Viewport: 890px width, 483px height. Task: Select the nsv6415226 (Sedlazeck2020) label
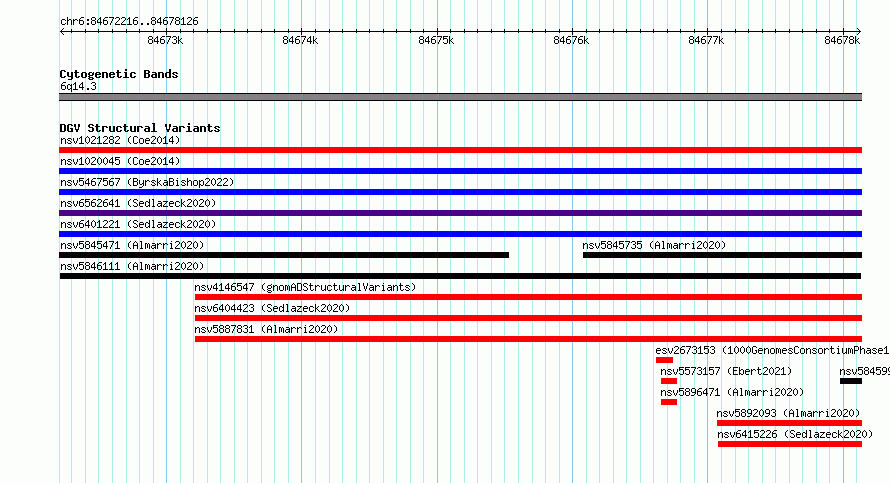pos(795,434)
